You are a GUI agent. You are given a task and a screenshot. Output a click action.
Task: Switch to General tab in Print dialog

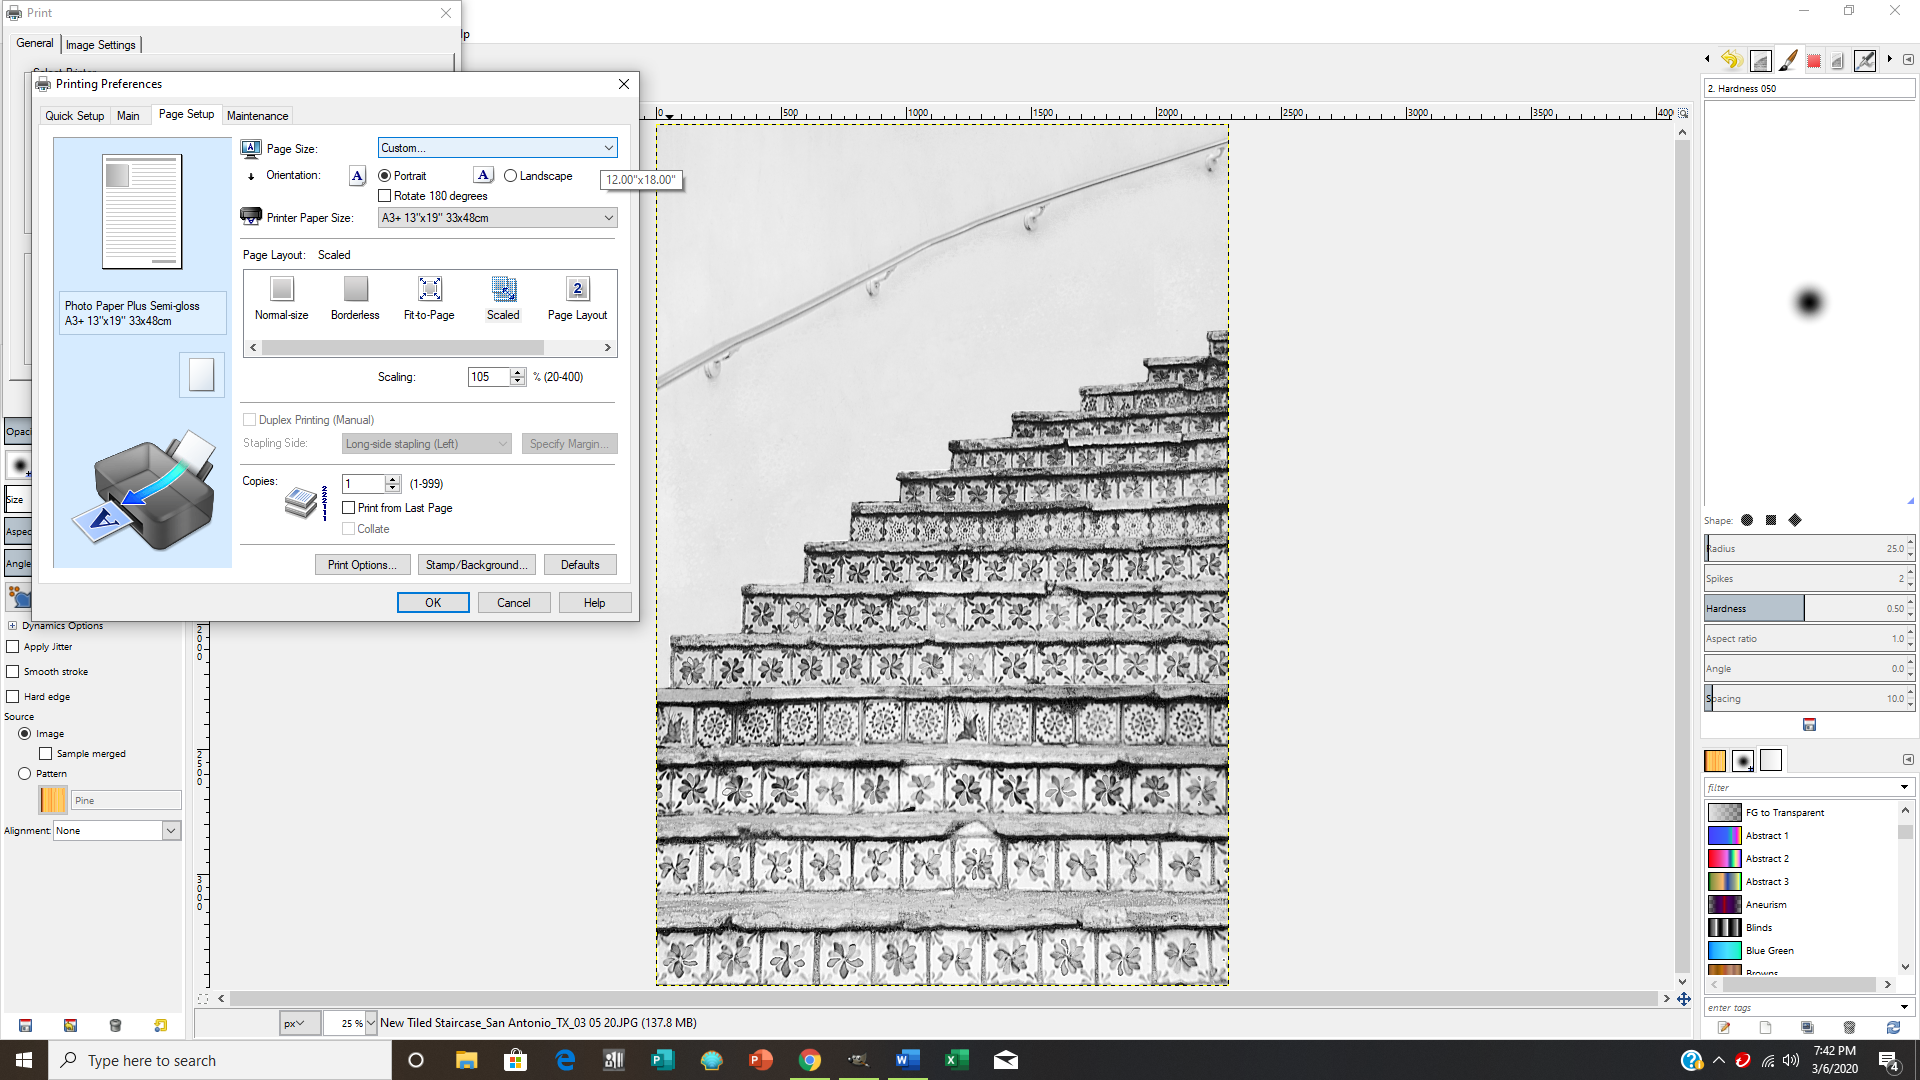pos(35,43)
